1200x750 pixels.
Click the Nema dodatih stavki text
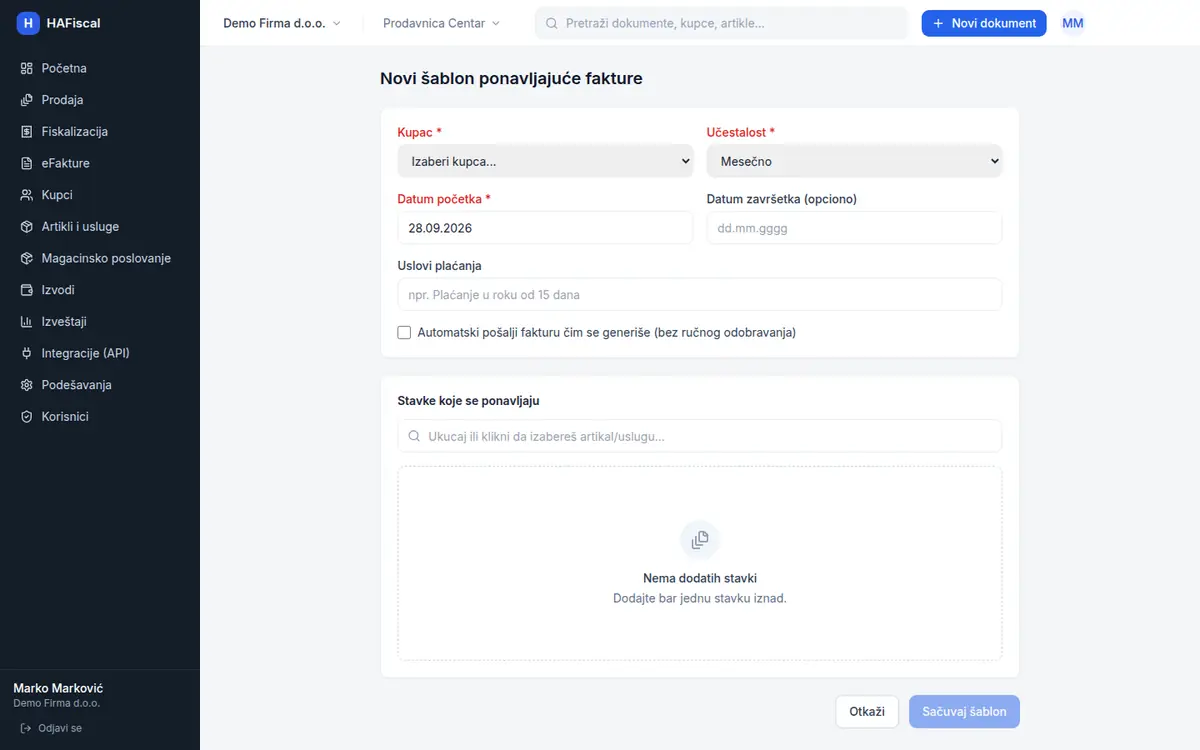[x=700, y=578]
